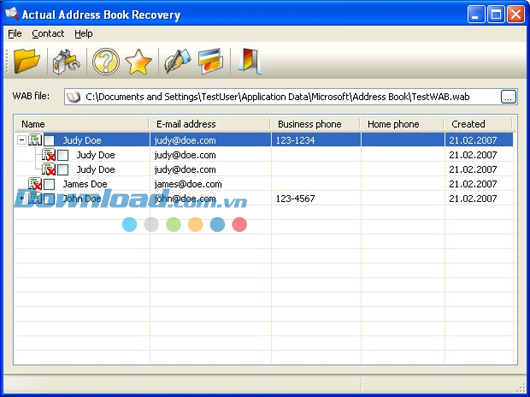Image resolution: width=530 pixels, height=397 pixels.
Task: Open the Contact menu
Action: click(48, 34)
